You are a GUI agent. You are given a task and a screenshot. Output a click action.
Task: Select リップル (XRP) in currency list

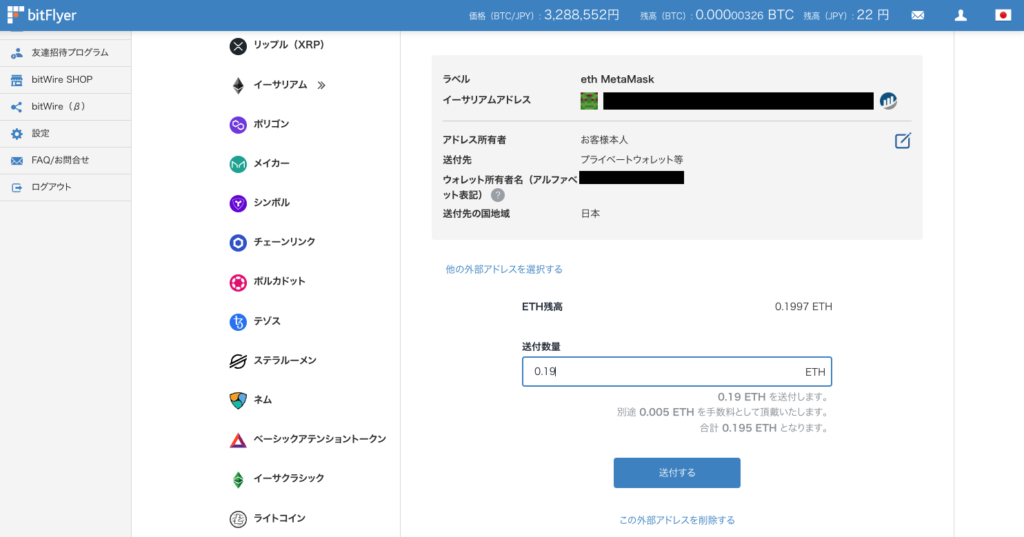[x=289, y=45]
